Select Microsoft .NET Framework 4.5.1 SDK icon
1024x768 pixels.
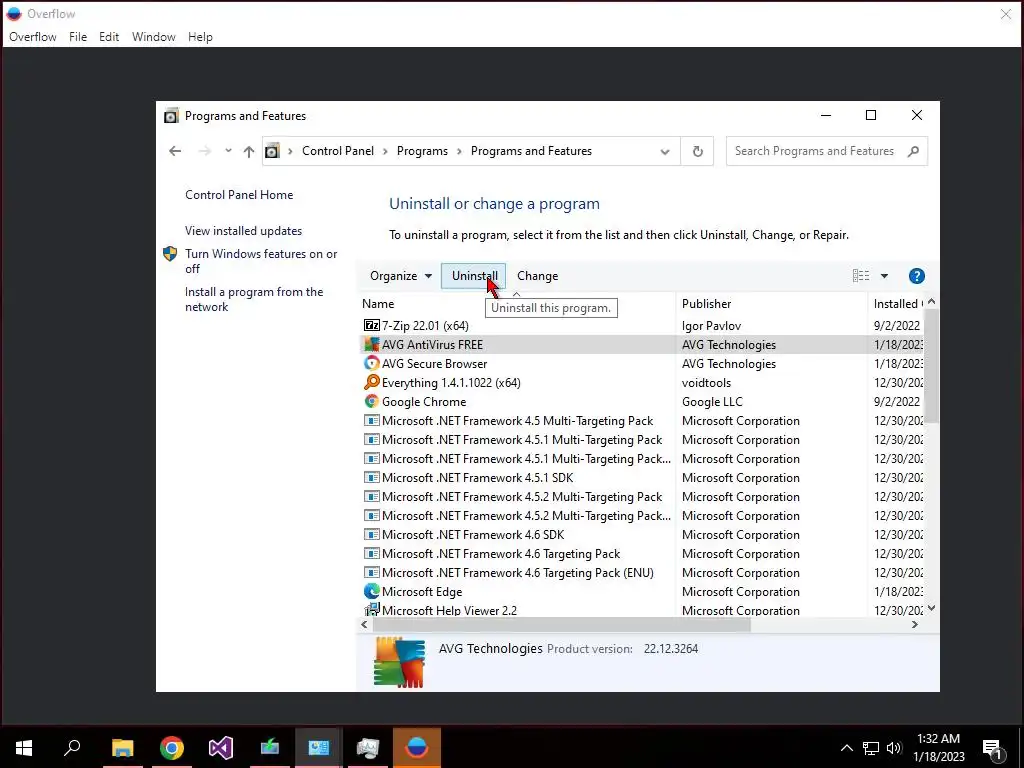pos(372,477)
